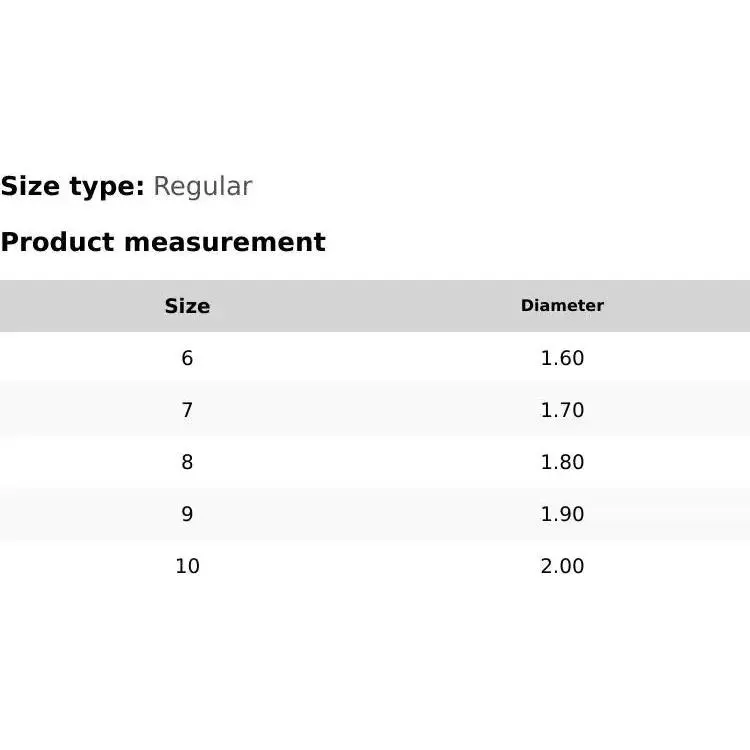
Task: Click the Size column header
Action: click(x=187, y=306)
